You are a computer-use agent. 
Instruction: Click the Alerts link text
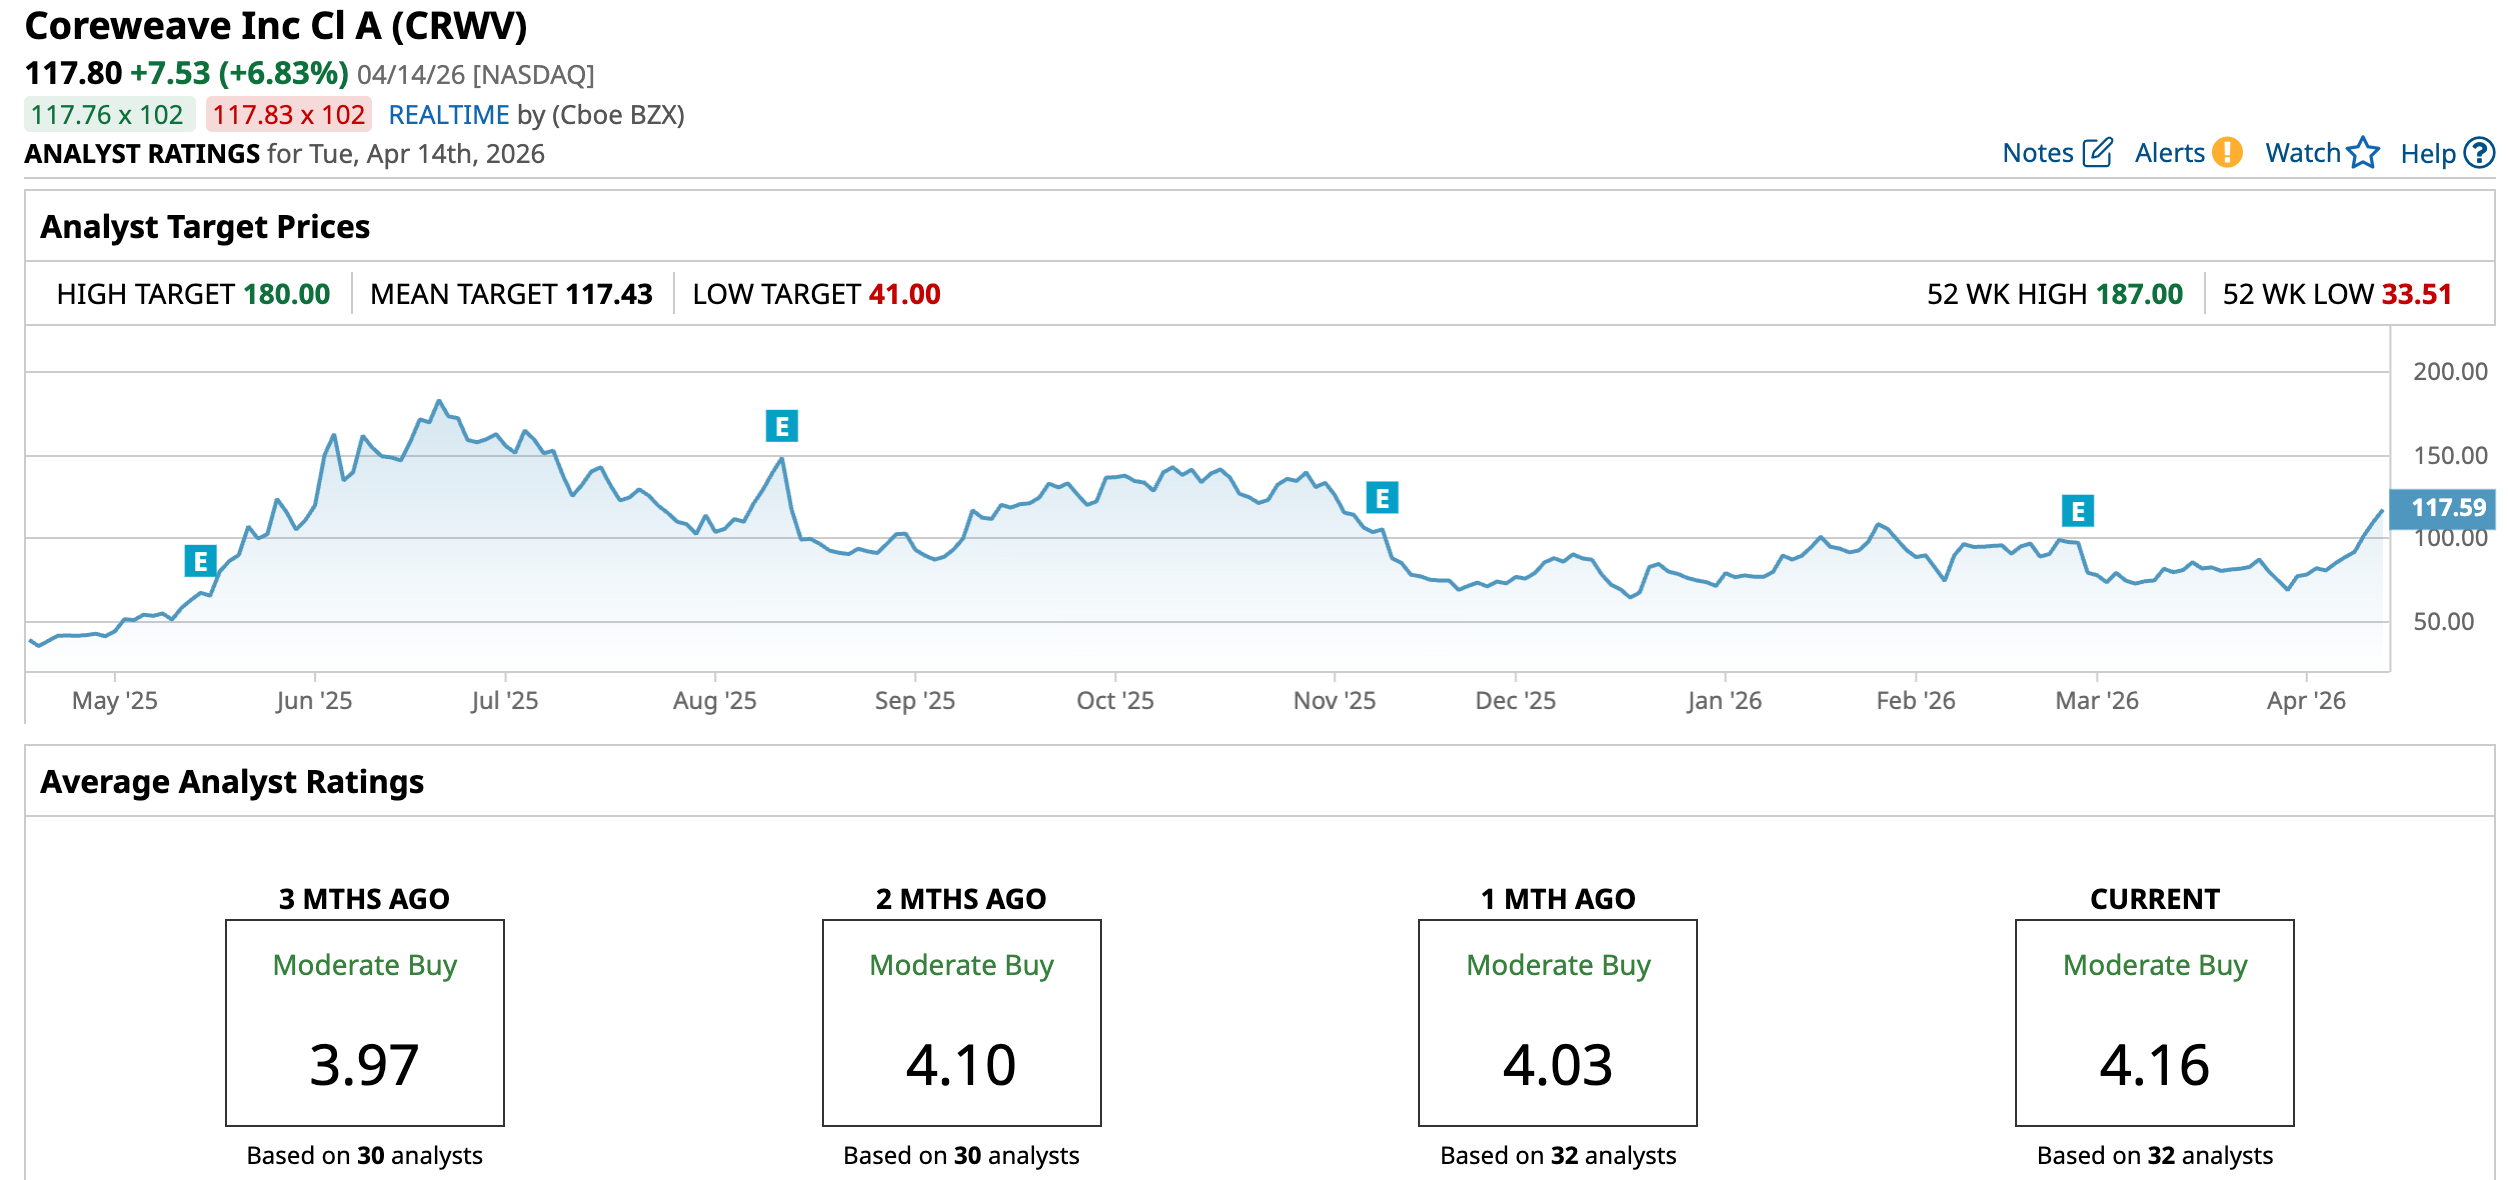pyautogui.click(x=2169, y=153)
